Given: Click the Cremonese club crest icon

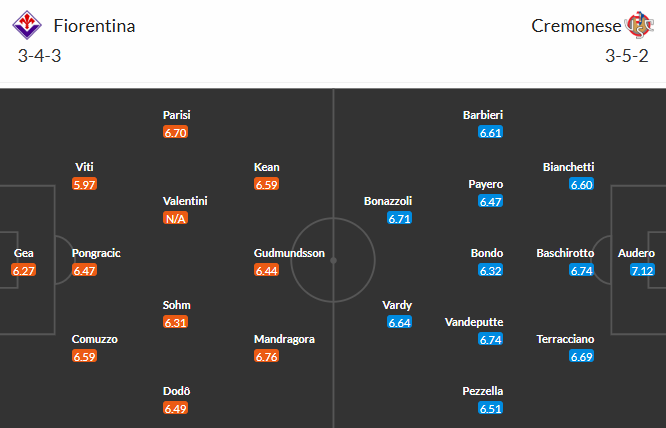Looking at the screenshot, I should (637, 24).
